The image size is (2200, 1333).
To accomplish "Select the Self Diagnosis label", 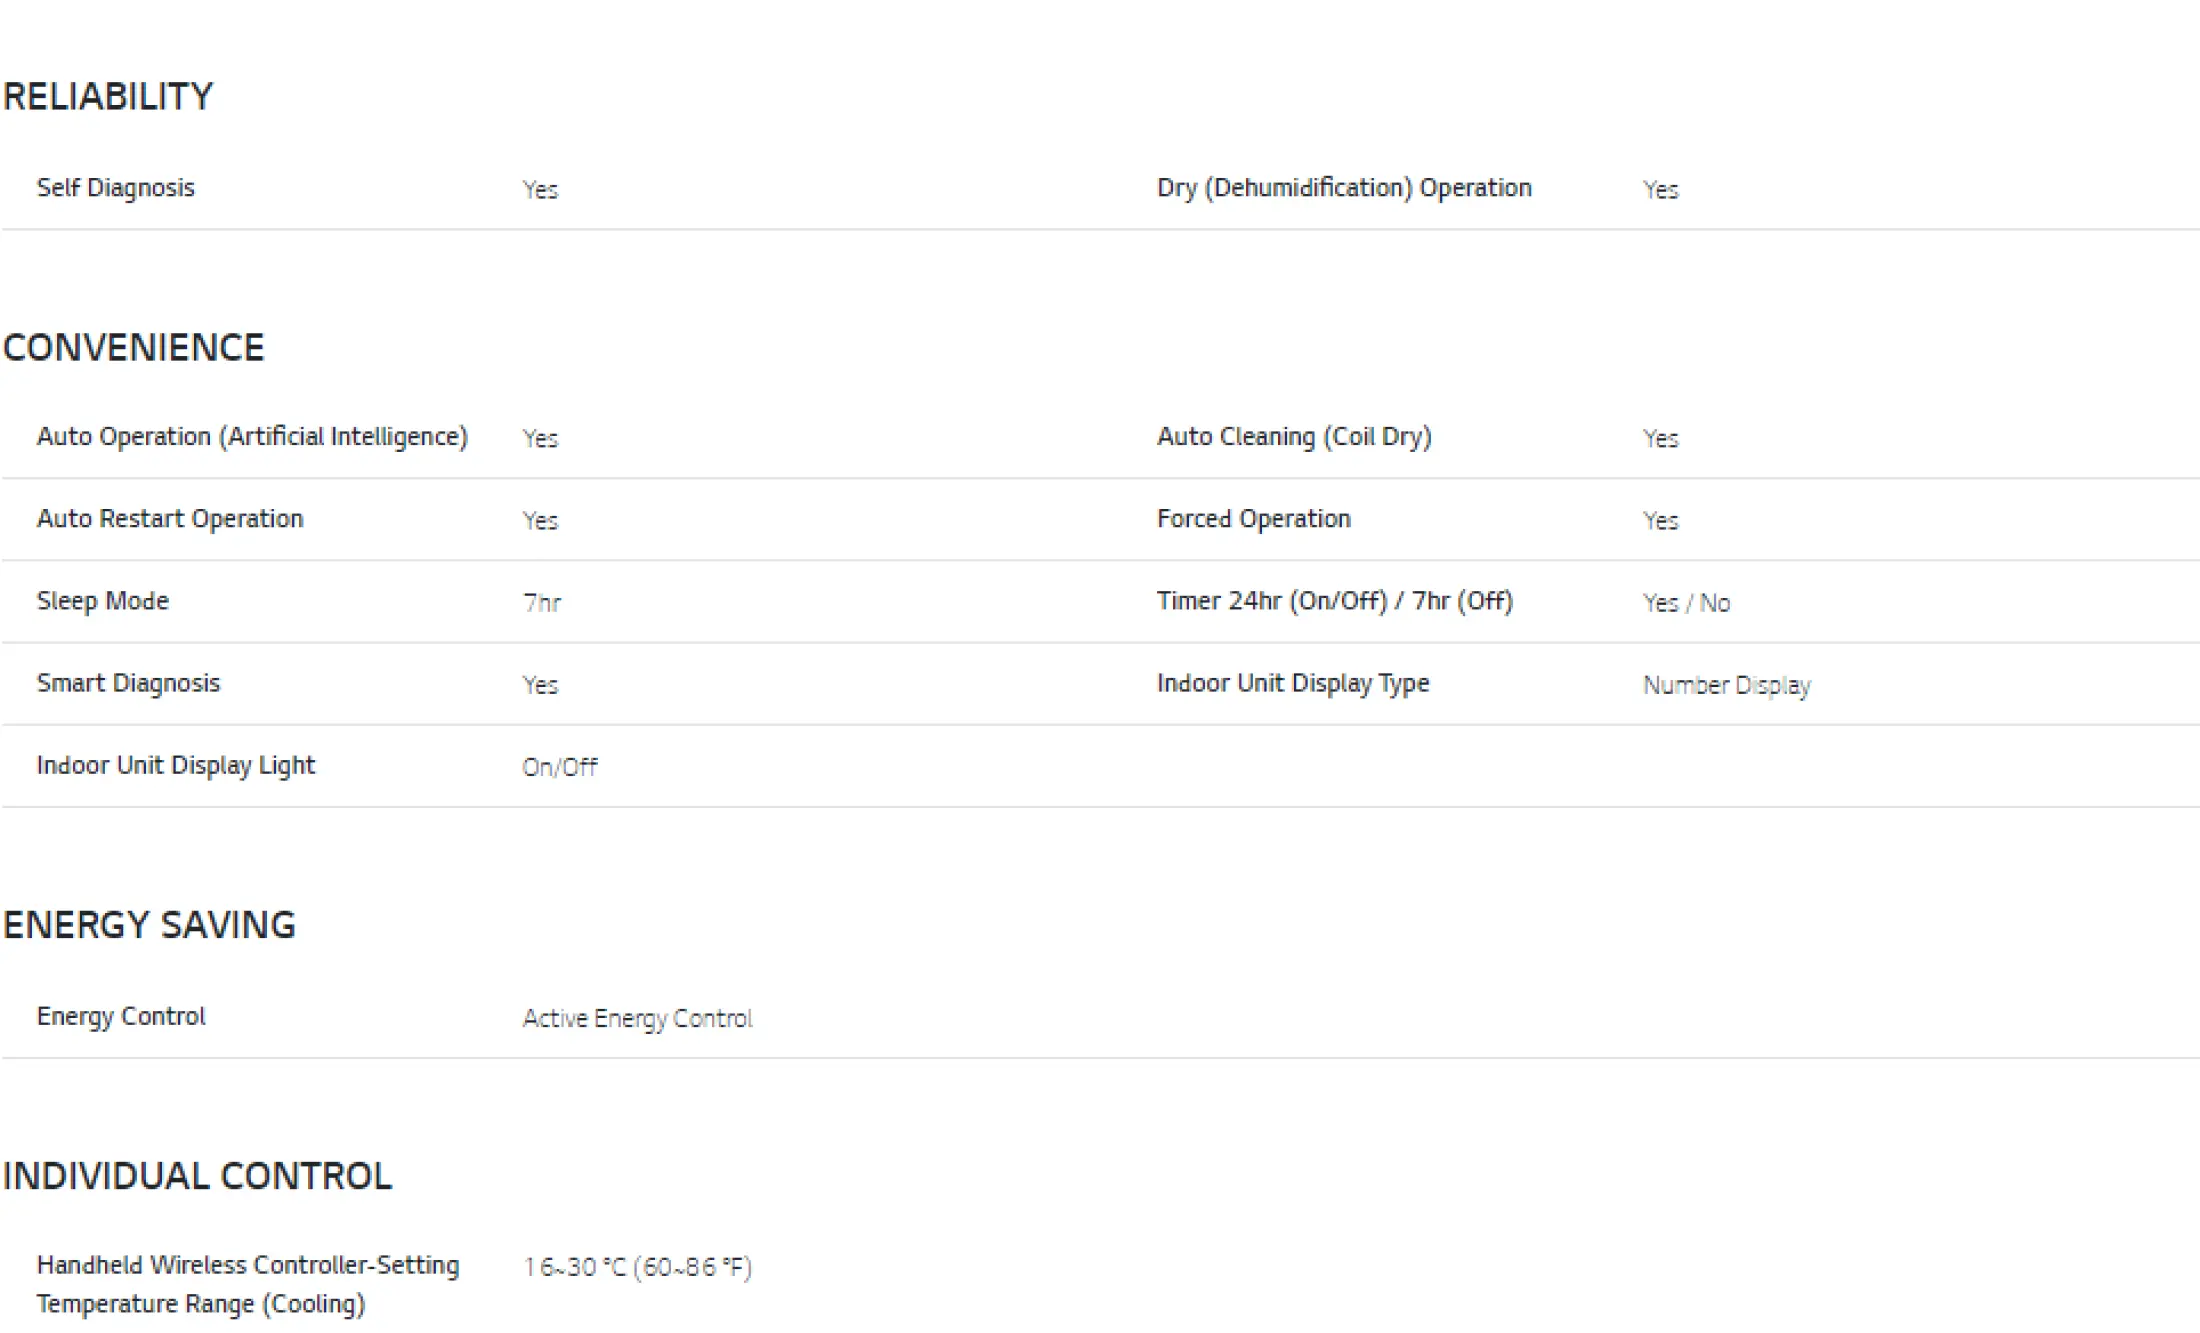I will point(116,188).
